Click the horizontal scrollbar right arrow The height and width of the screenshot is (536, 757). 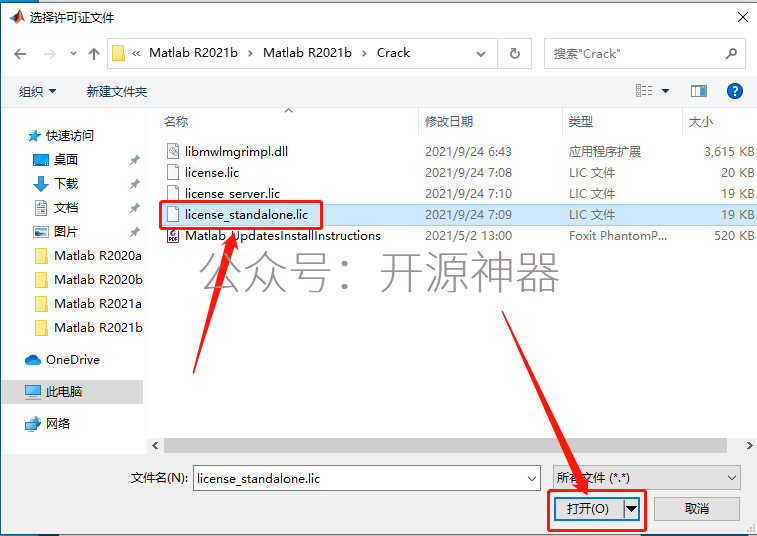749,445
